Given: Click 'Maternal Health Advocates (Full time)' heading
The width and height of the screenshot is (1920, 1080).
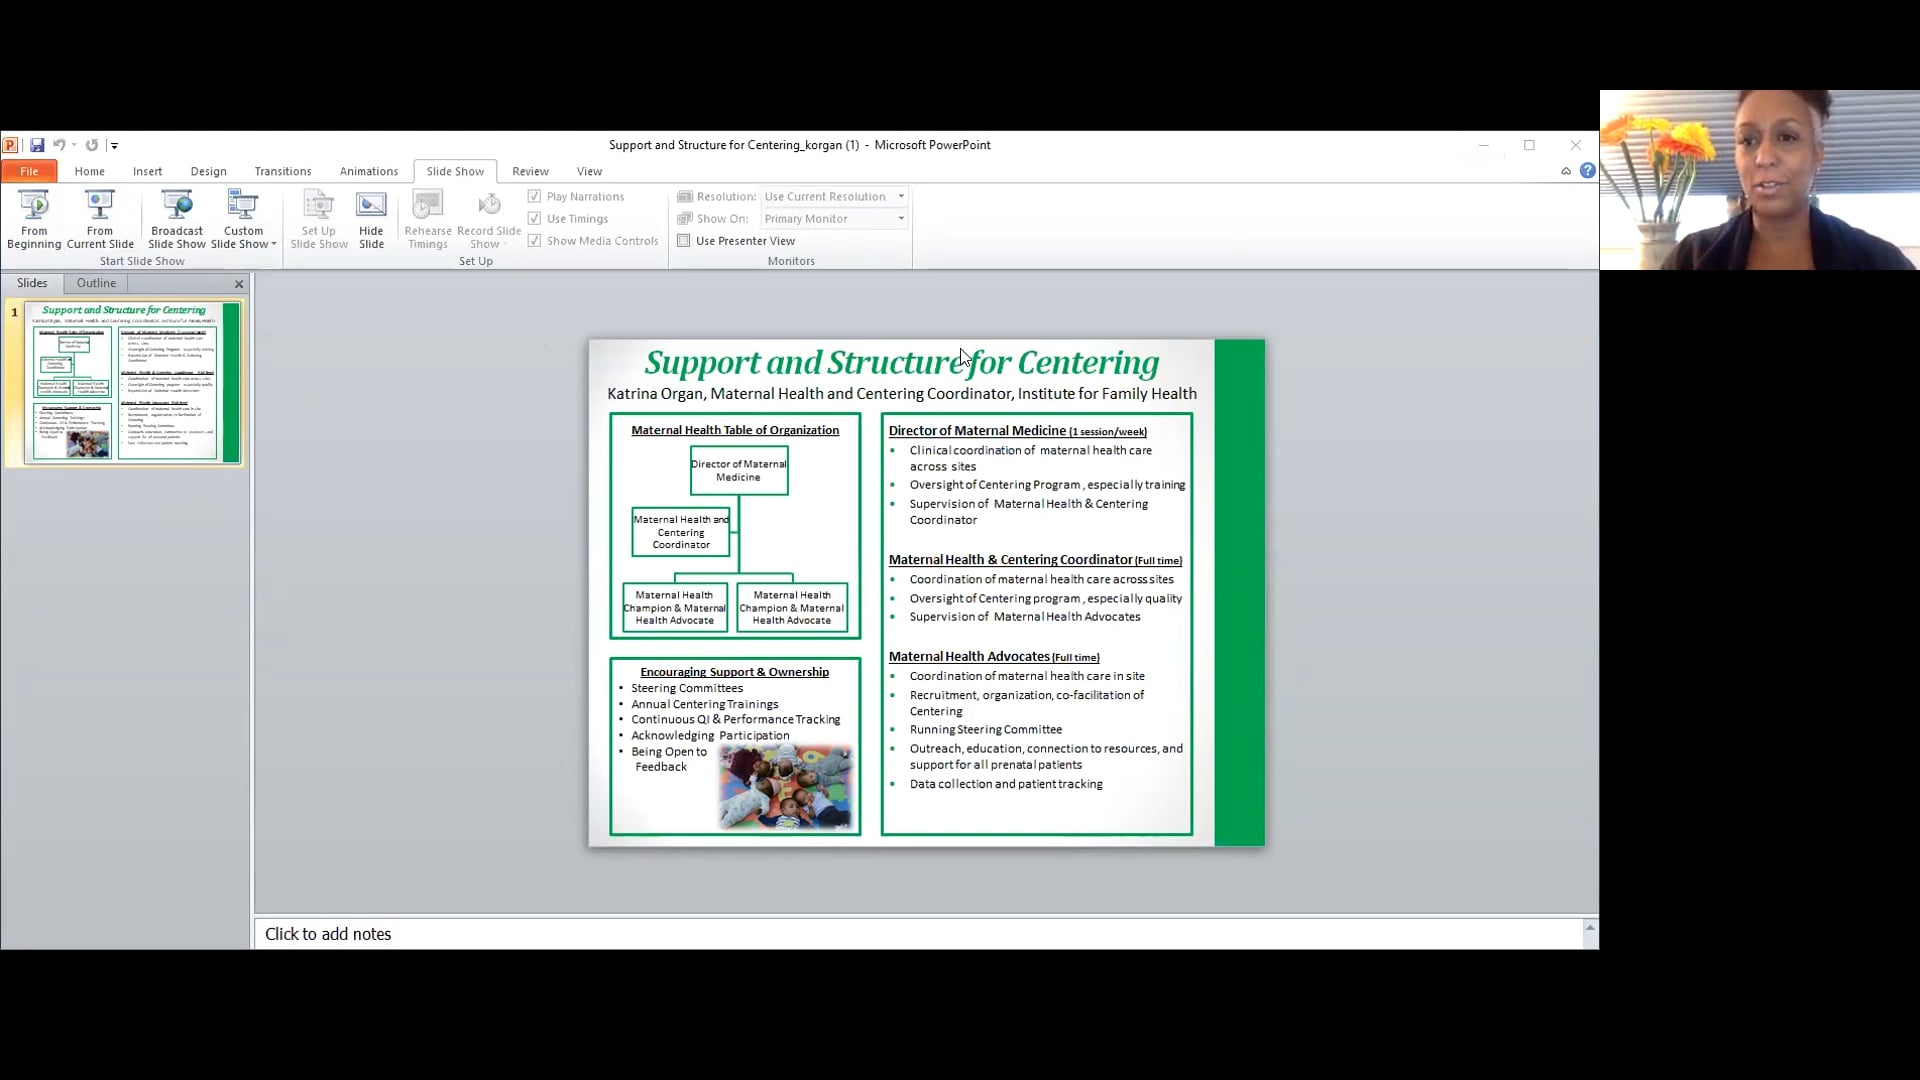Looking at the screenshot, I should point(994,656).
